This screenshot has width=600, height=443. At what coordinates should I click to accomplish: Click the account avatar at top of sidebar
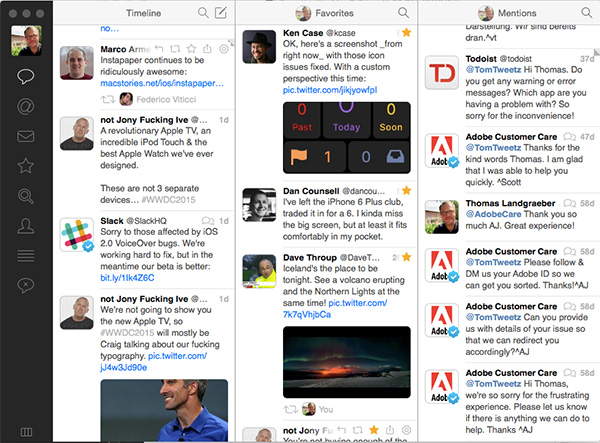[26, 41]
